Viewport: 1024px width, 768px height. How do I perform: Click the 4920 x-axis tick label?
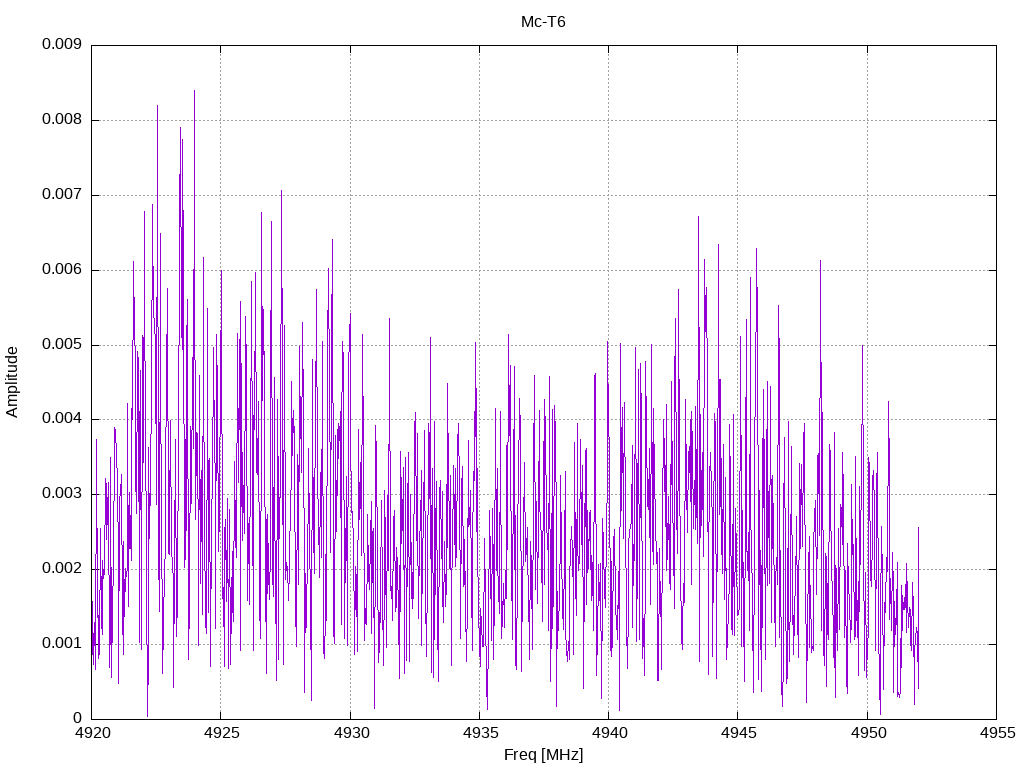91,733
